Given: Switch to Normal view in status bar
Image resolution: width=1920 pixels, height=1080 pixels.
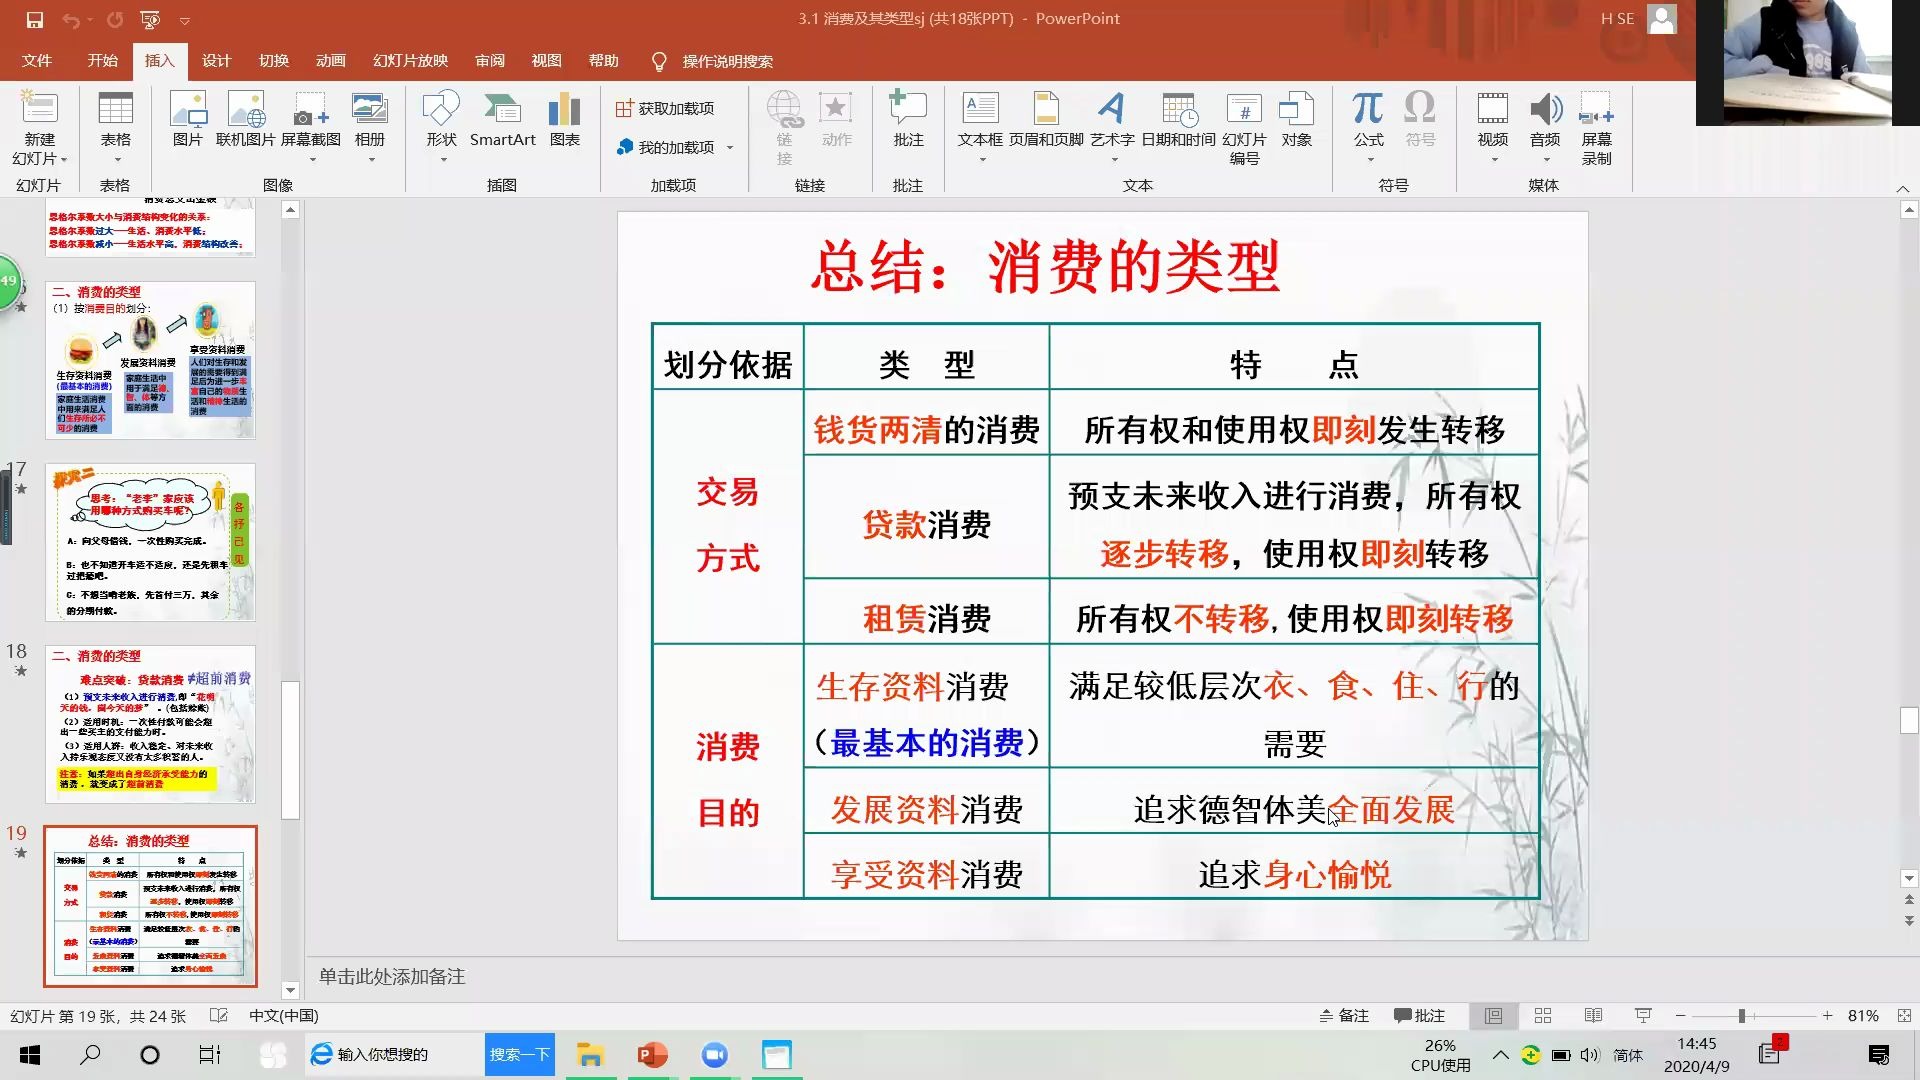Looking at the screenshot, I should [x=1493, y=1016].
